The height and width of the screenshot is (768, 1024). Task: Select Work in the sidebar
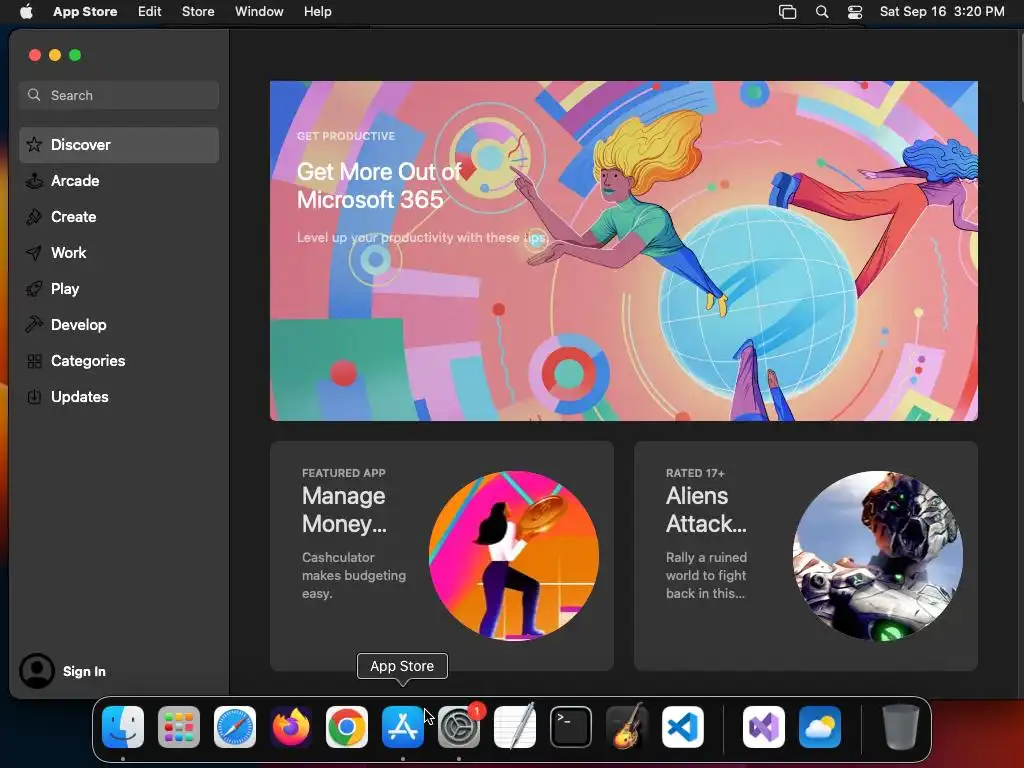coord(119,253)
